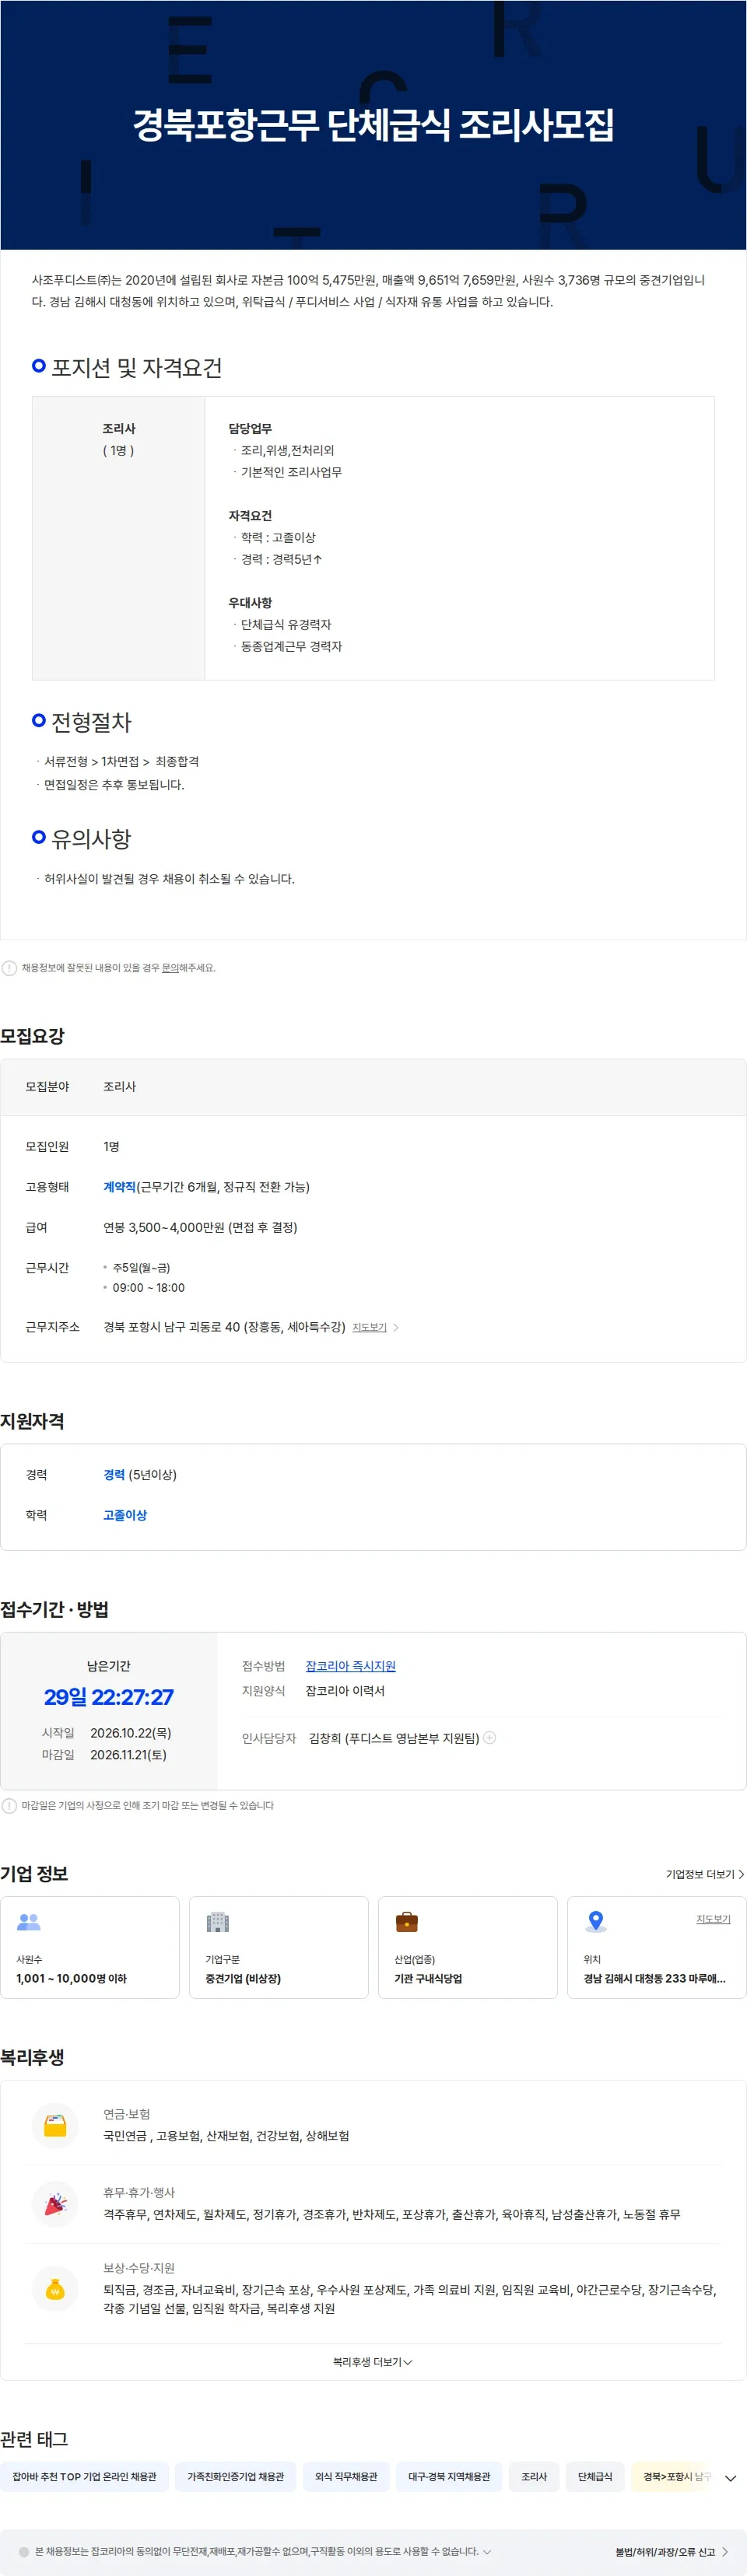The image size is (747, 2576).
Task: Click the 중견기업 (비상장) card
Action: pos(279,1947)
